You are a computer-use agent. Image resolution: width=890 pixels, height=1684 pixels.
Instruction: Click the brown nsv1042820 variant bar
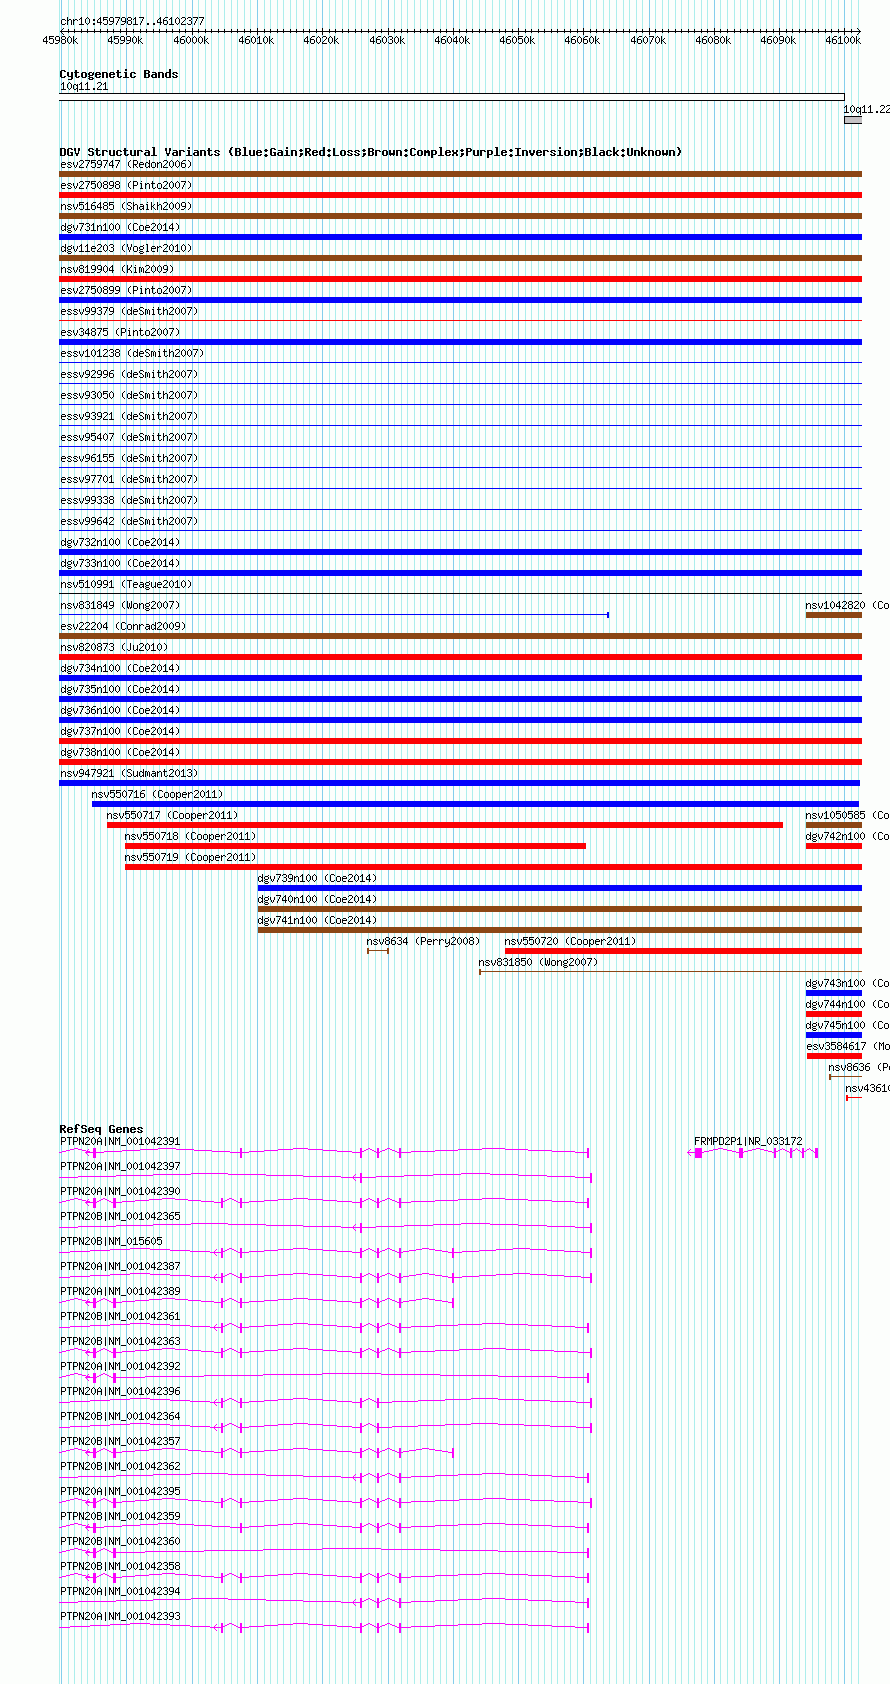[834, 615]
